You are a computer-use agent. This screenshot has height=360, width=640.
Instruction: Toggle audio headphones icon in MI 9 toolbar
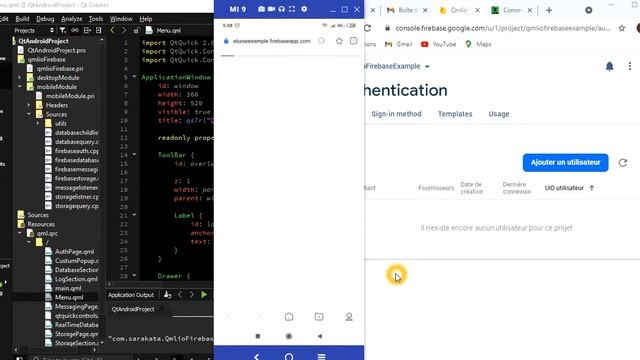click(282, 9)
